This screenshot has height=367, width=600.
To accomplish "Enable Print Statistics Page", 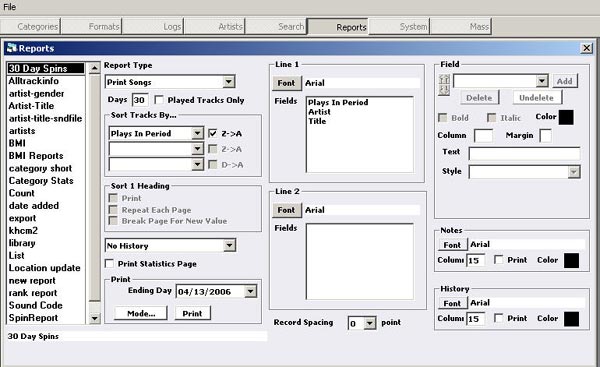I will pyautogui.click(x=109, y=263).
